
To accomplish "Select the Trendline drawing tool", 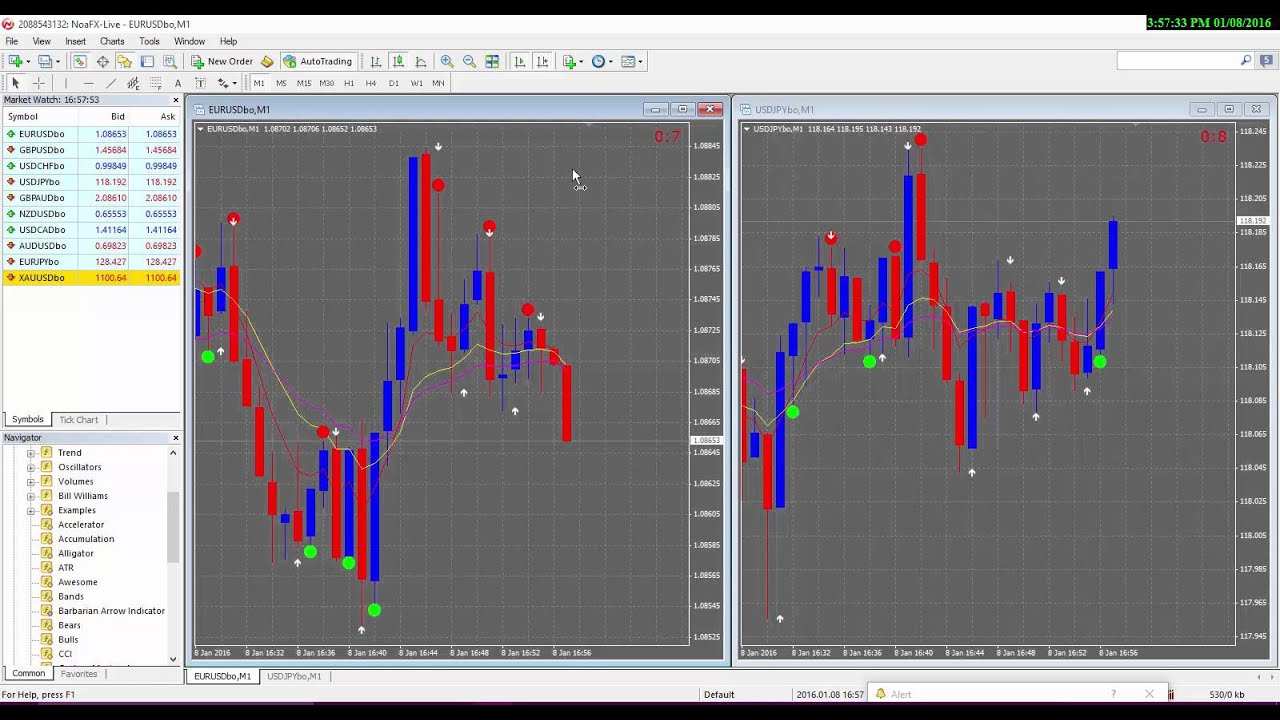I will (x=110, y=83).
